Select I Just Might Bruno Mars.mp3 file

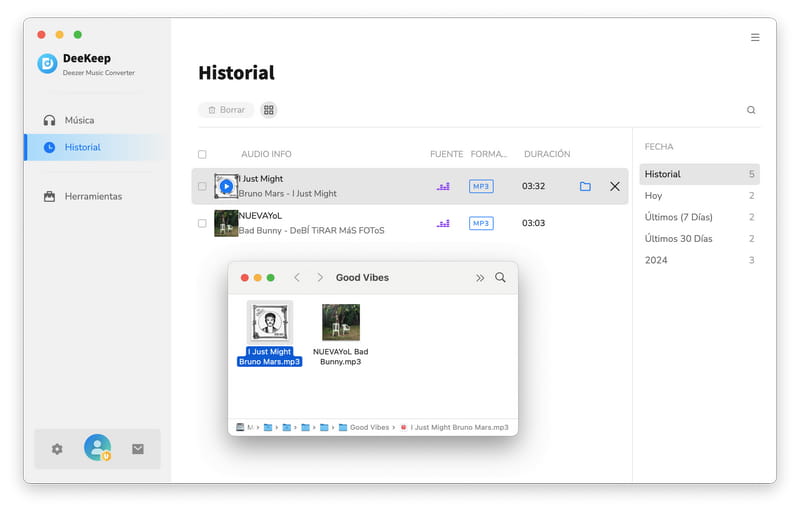pos(269,334)
